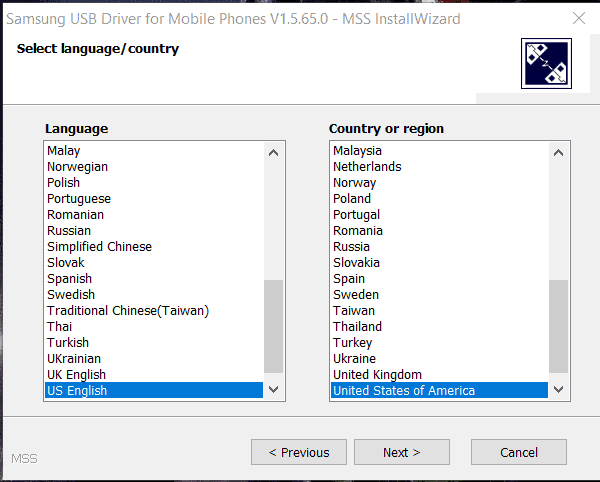600x482 pixels.
Task: Select Russia in Country list
Action: pyautogui.click(x=439, y=247)
